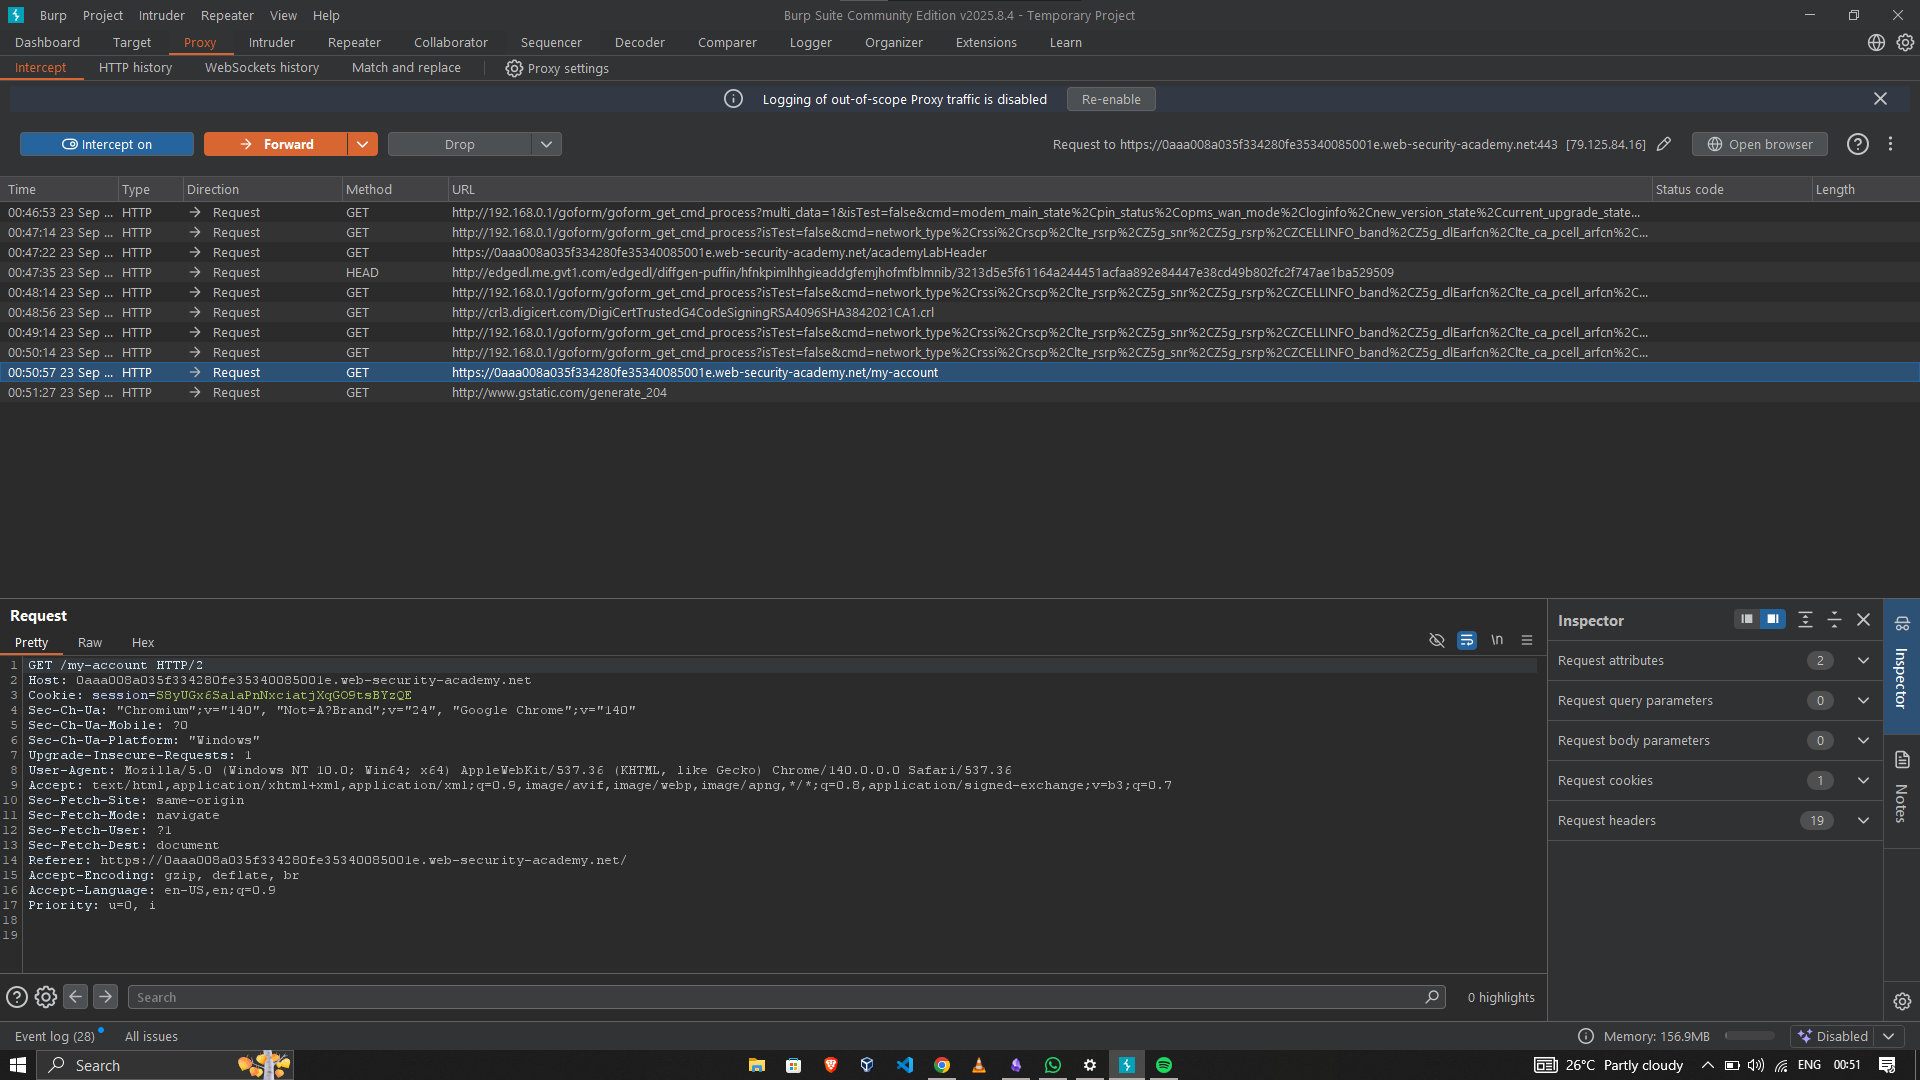The width and height of the screenshot is (1920, 1080).
Task: Open the three-dot Intercept options menu
Action: (1890, 144)
